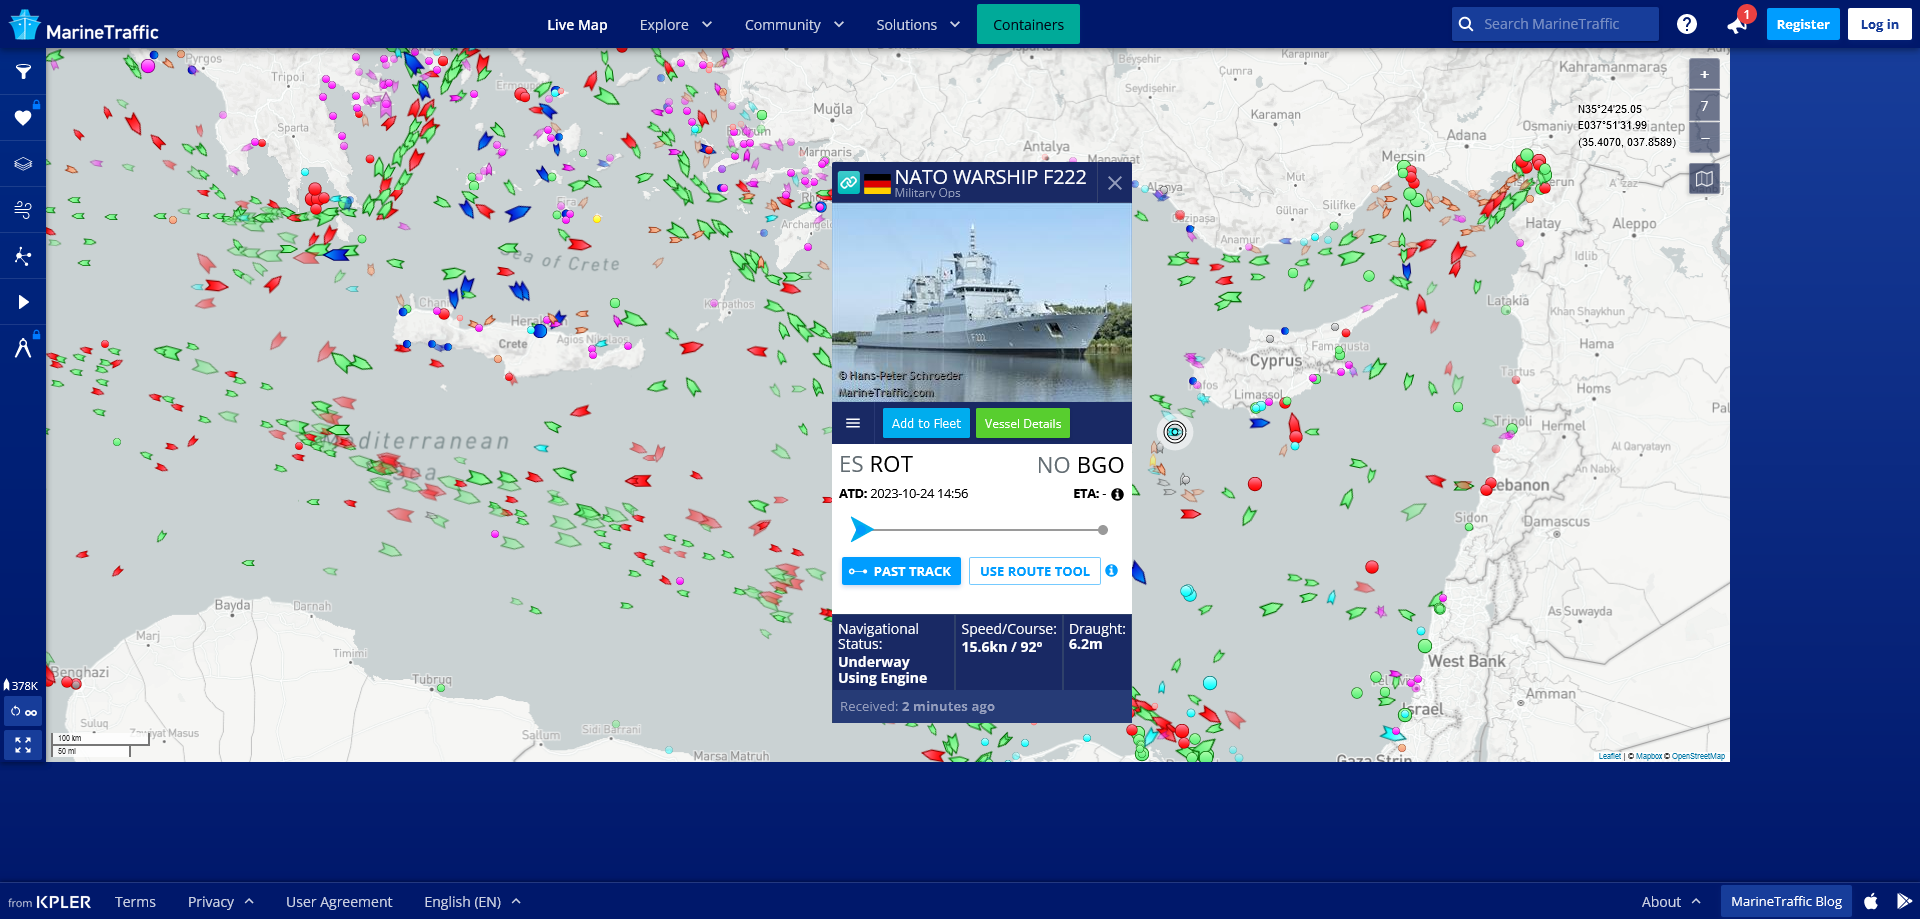Open Vessel Details for the warship

click(1023, 423)
